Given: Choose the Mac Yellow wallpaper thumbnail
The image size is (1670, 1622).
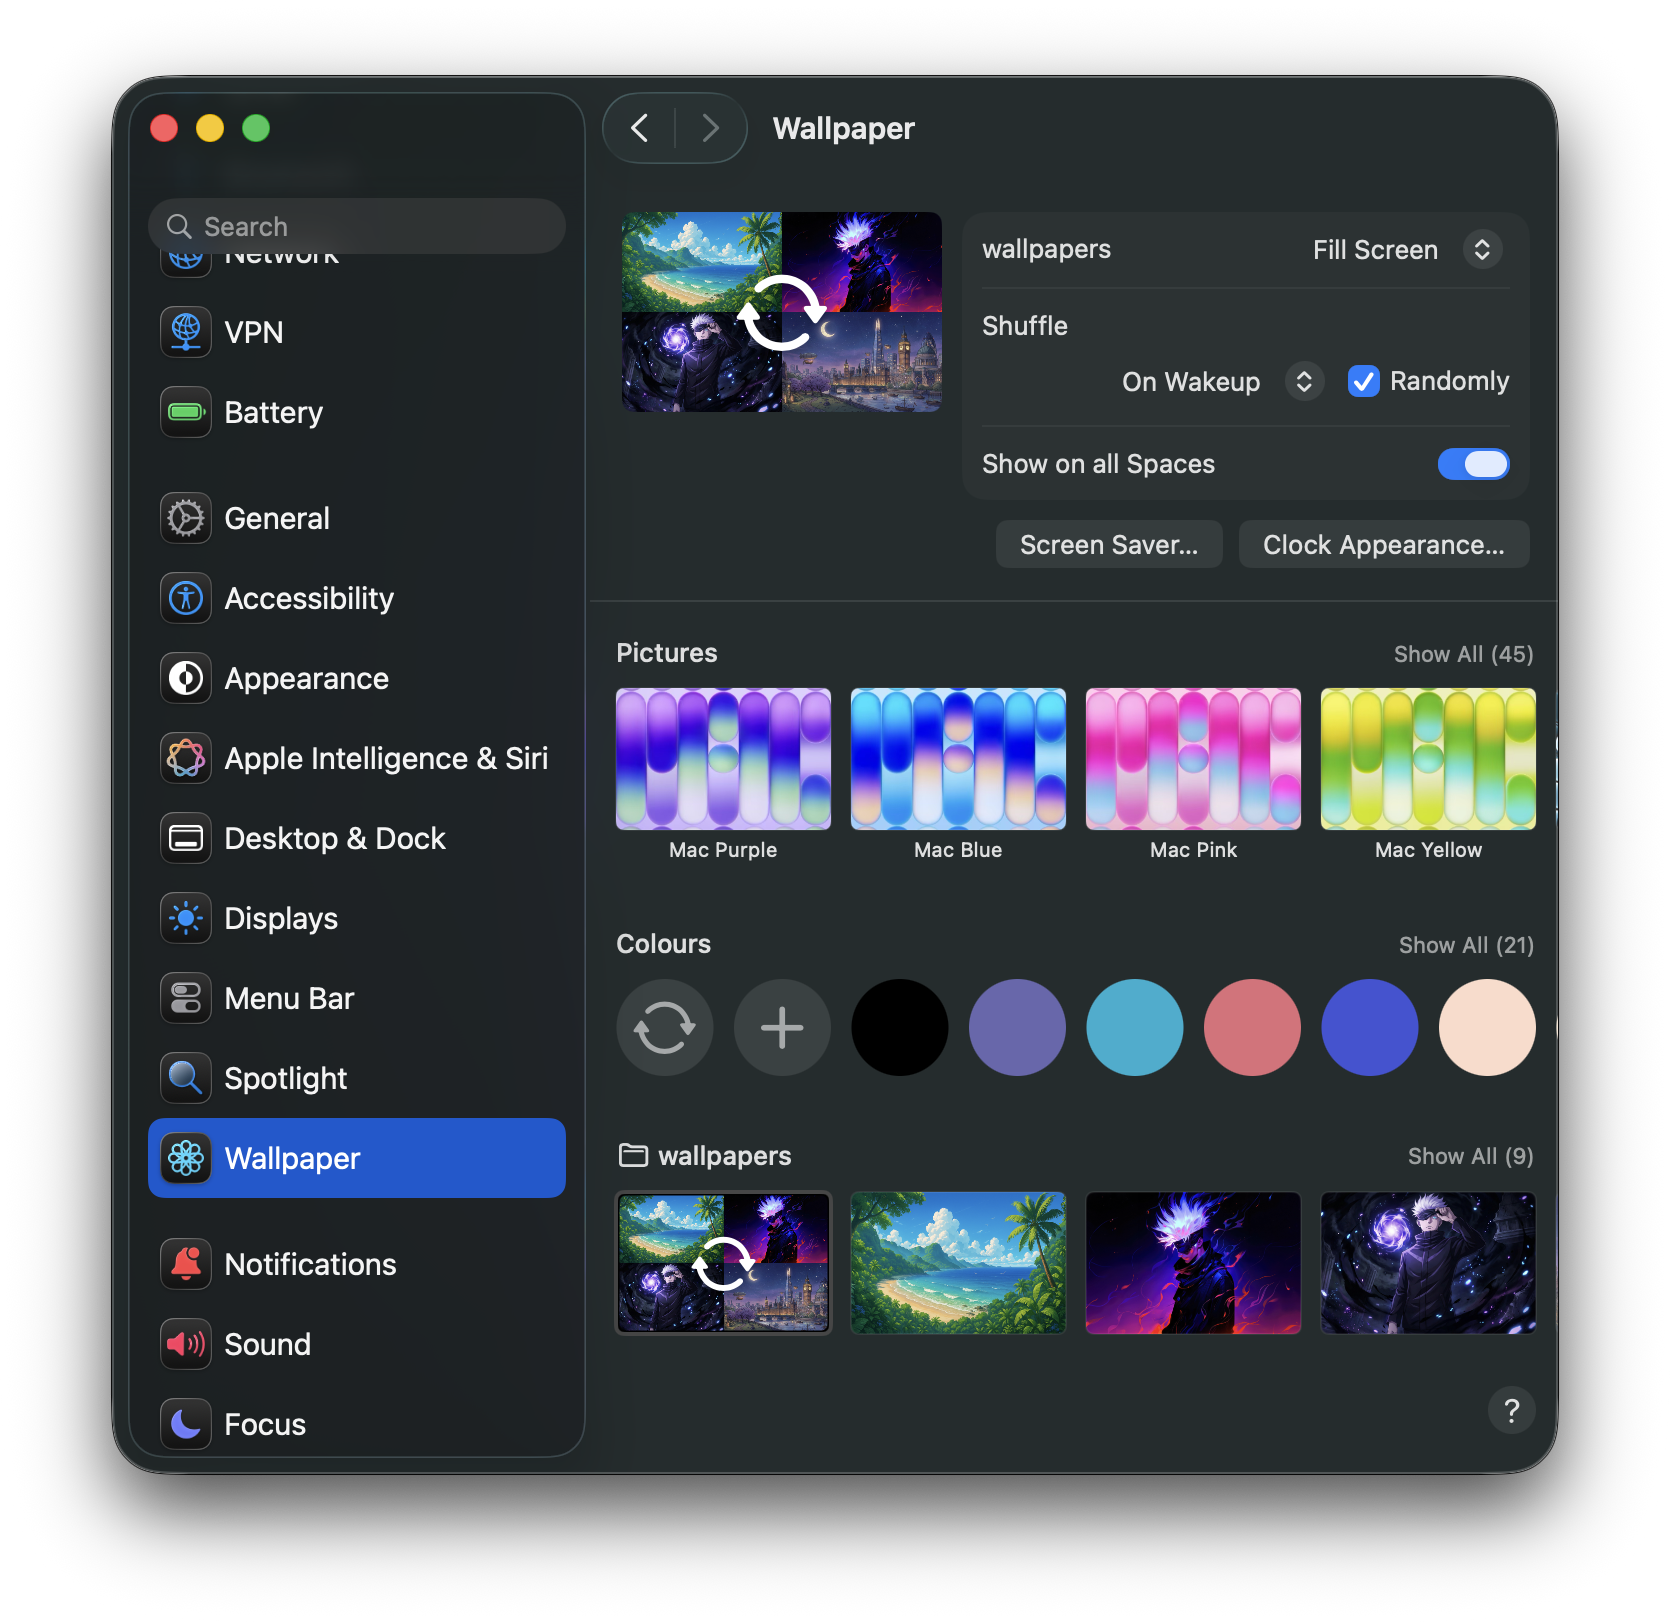Looking at the screenshot, I should point(1428,759).
